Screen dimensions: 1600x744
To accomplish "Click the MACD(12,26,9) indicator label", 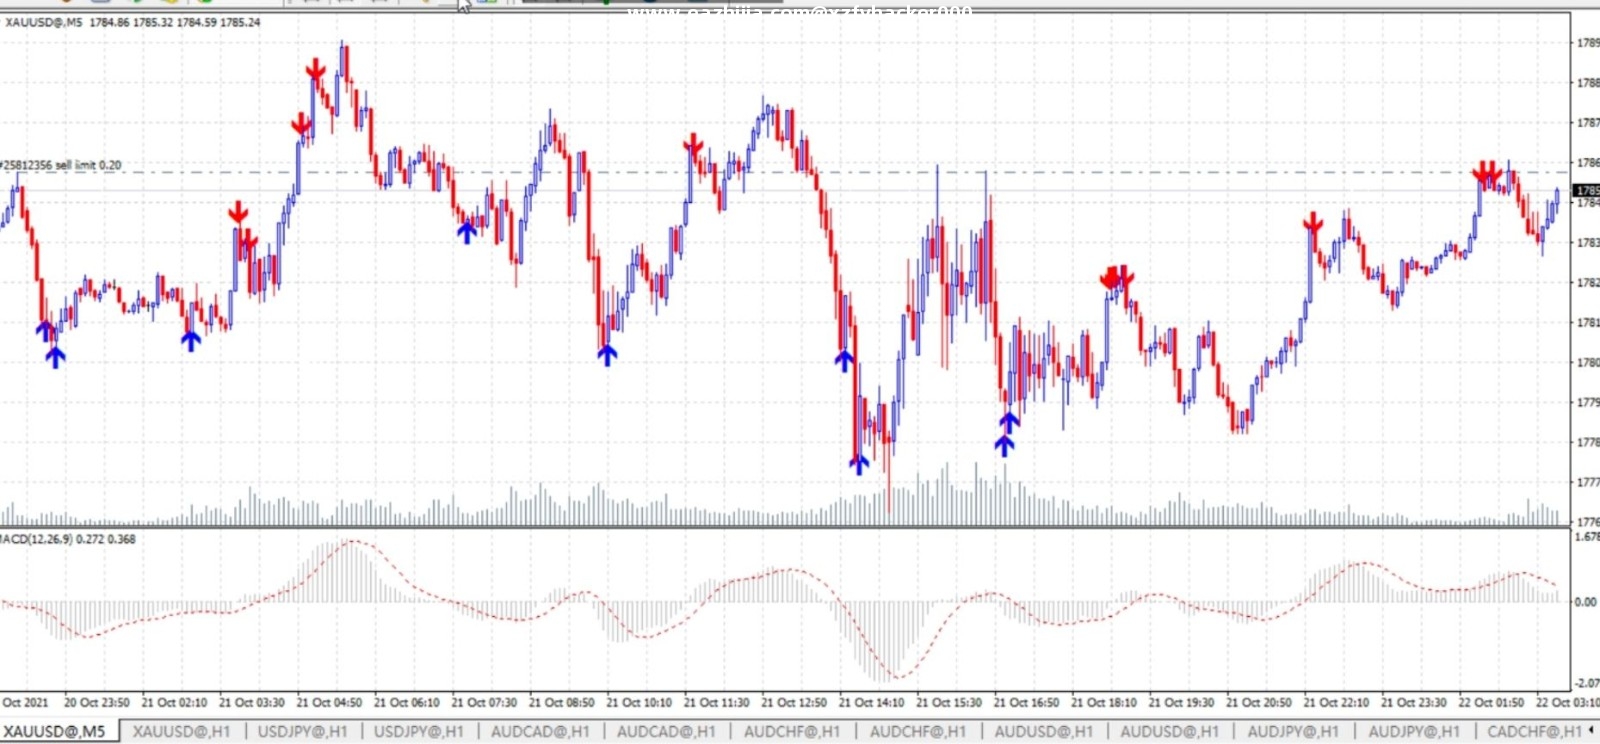I will (68, 539).
